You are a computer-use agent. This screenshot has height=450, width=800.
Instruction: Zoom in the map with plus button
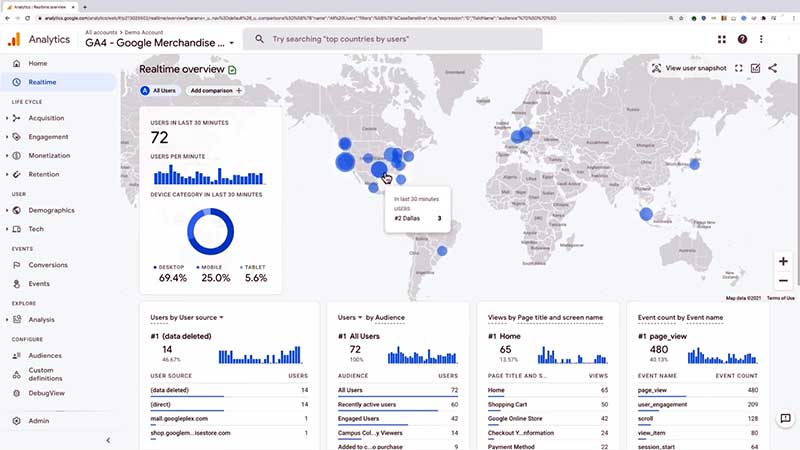click(x=783, y=261)
